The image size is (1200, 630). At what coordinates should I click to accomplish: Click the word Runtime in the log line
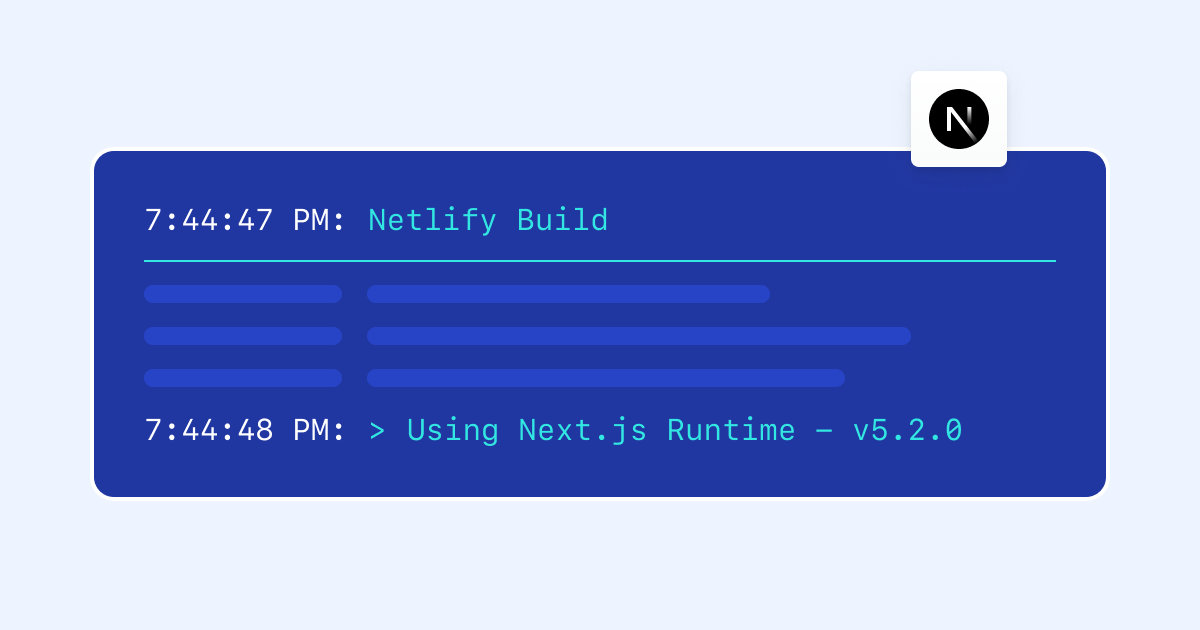(x=731, y=430)
